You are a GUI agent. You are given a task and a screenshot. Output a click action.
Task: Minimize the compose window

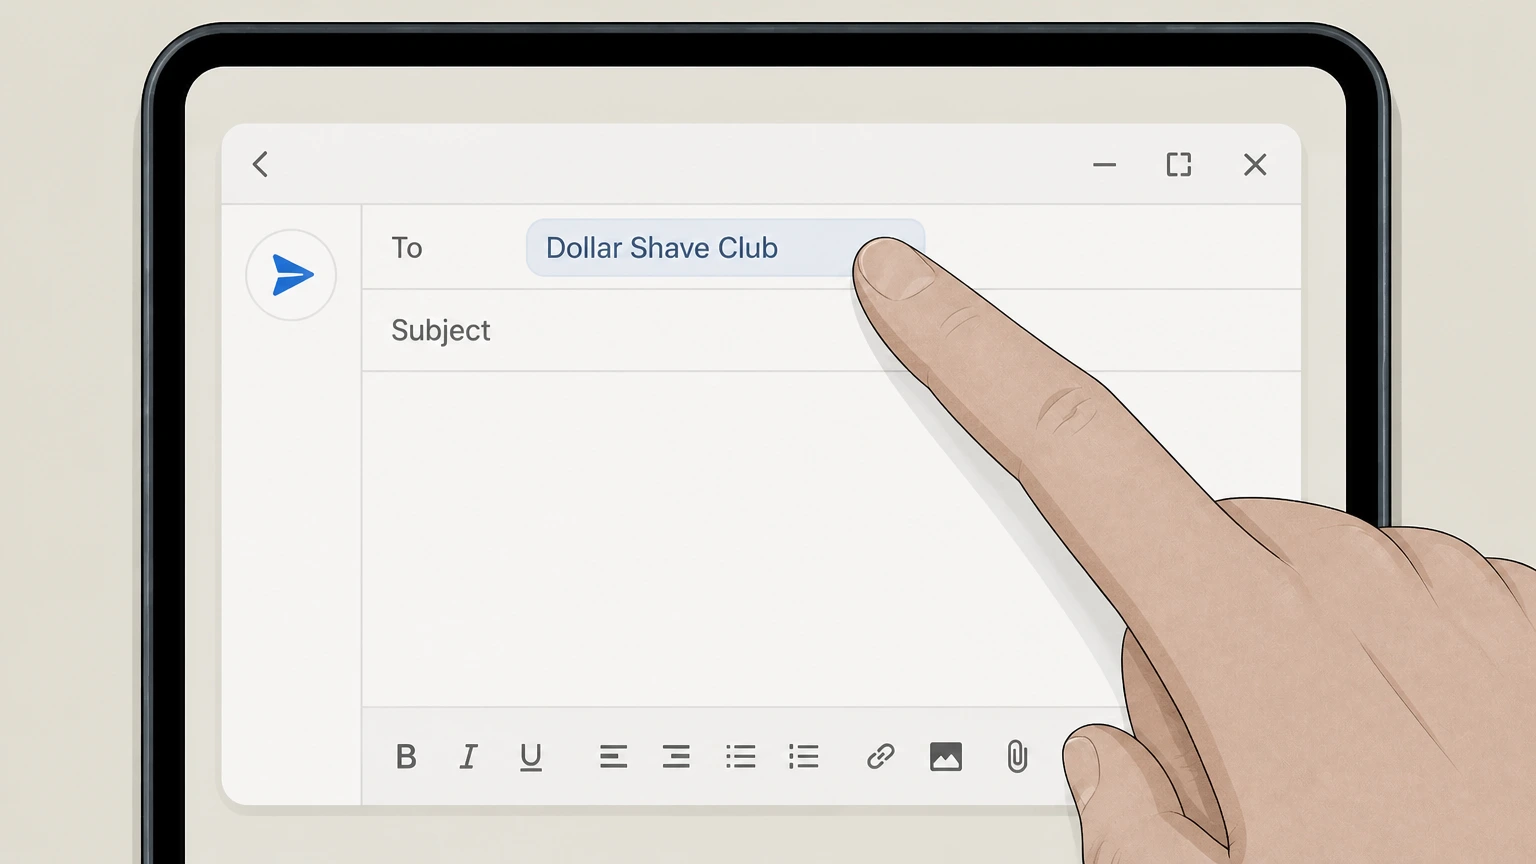point(1104,164)
